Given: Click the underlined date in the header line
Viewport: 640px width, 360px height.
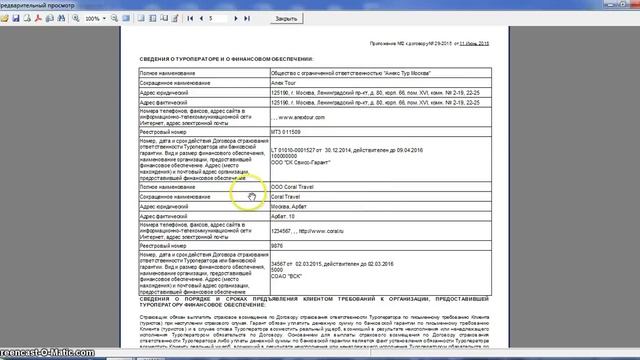Looking at the screenshot, I should (x=474, y=43).
